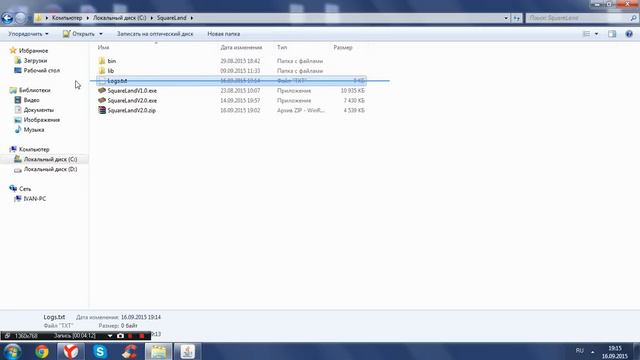
Task: Expand the Открыть dropdown arrow
Action: coord(101,34)
